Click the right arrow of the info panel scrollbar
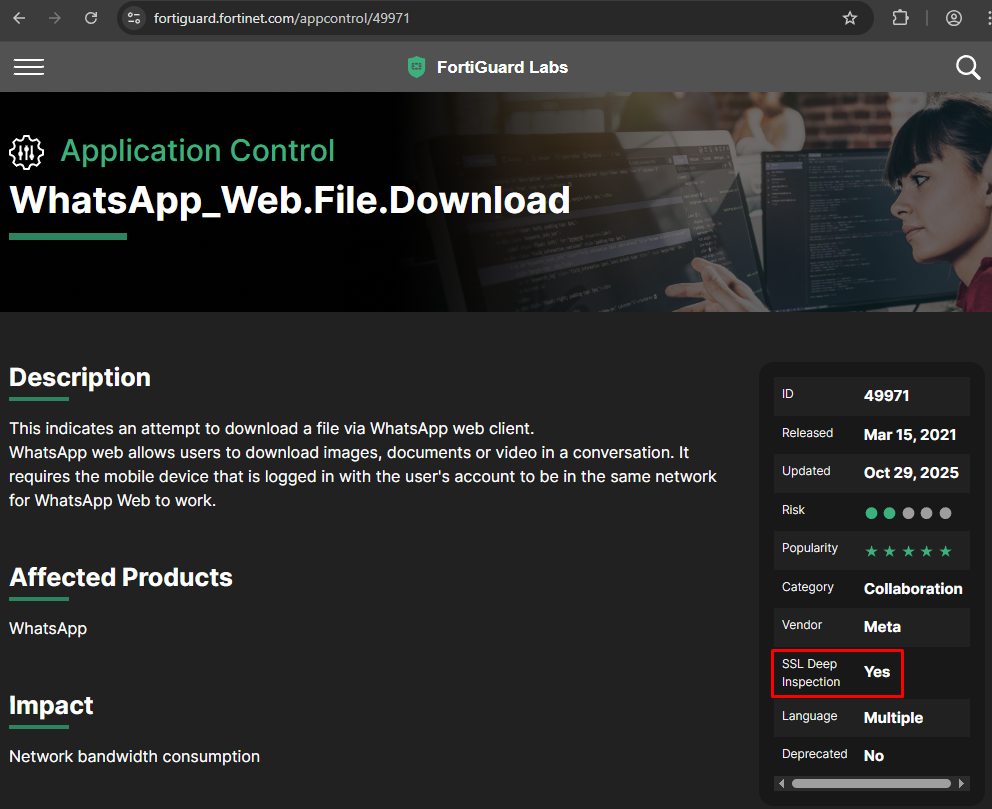 [961, 784]
